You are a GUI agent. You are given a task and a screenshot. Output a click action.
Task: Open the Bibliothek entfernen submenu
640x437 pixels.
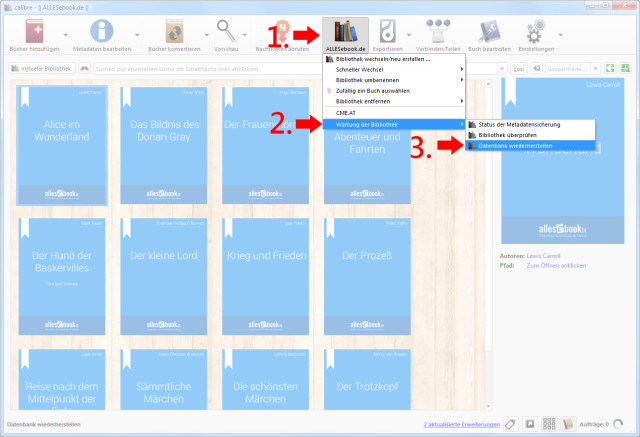point(394,102)
